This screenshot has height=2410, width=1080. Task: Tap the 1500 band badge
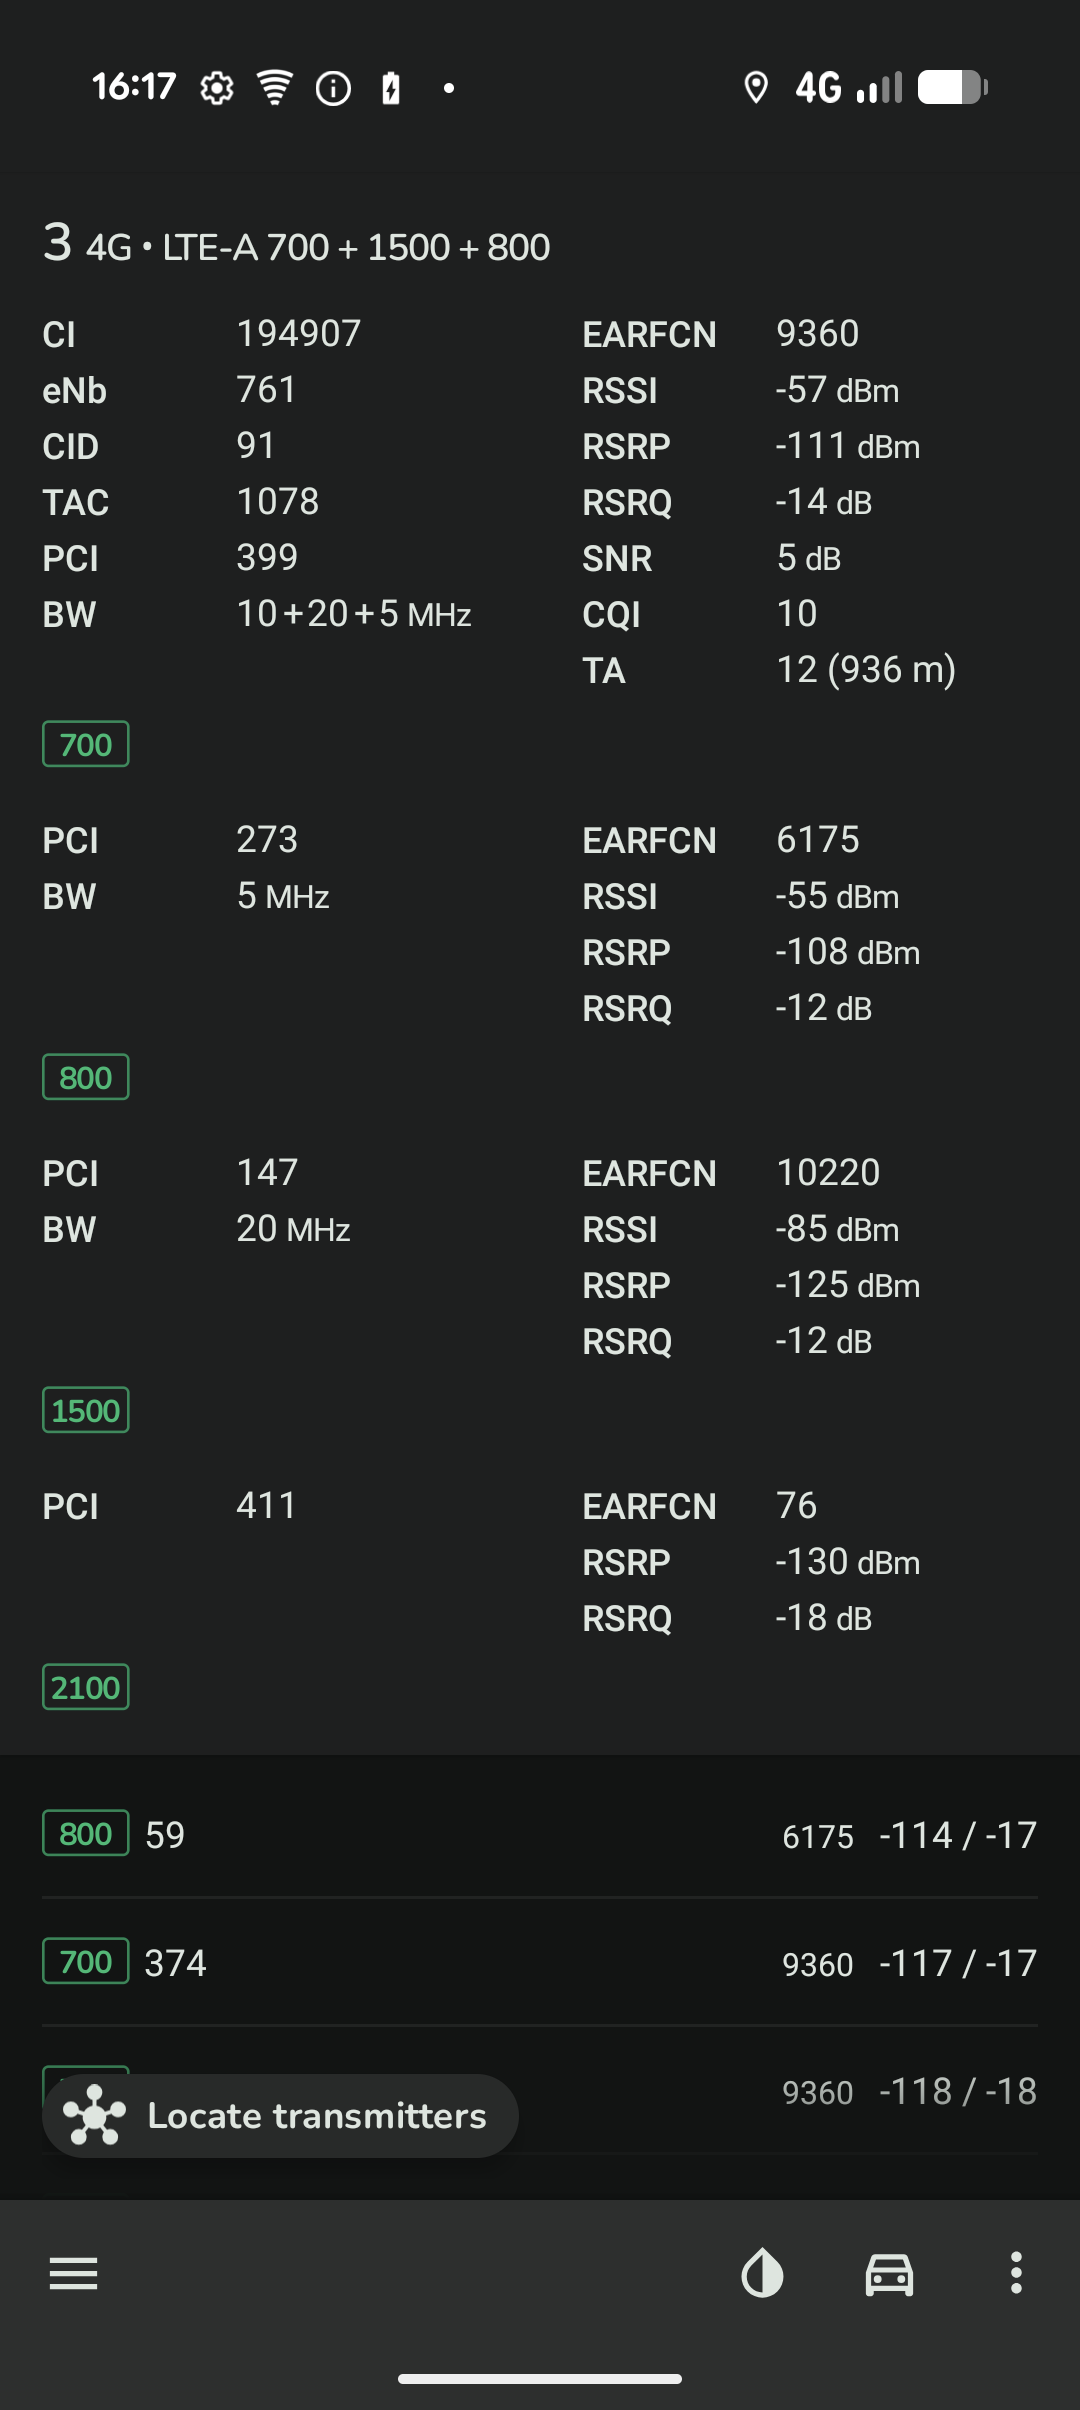coord(86,1410)
